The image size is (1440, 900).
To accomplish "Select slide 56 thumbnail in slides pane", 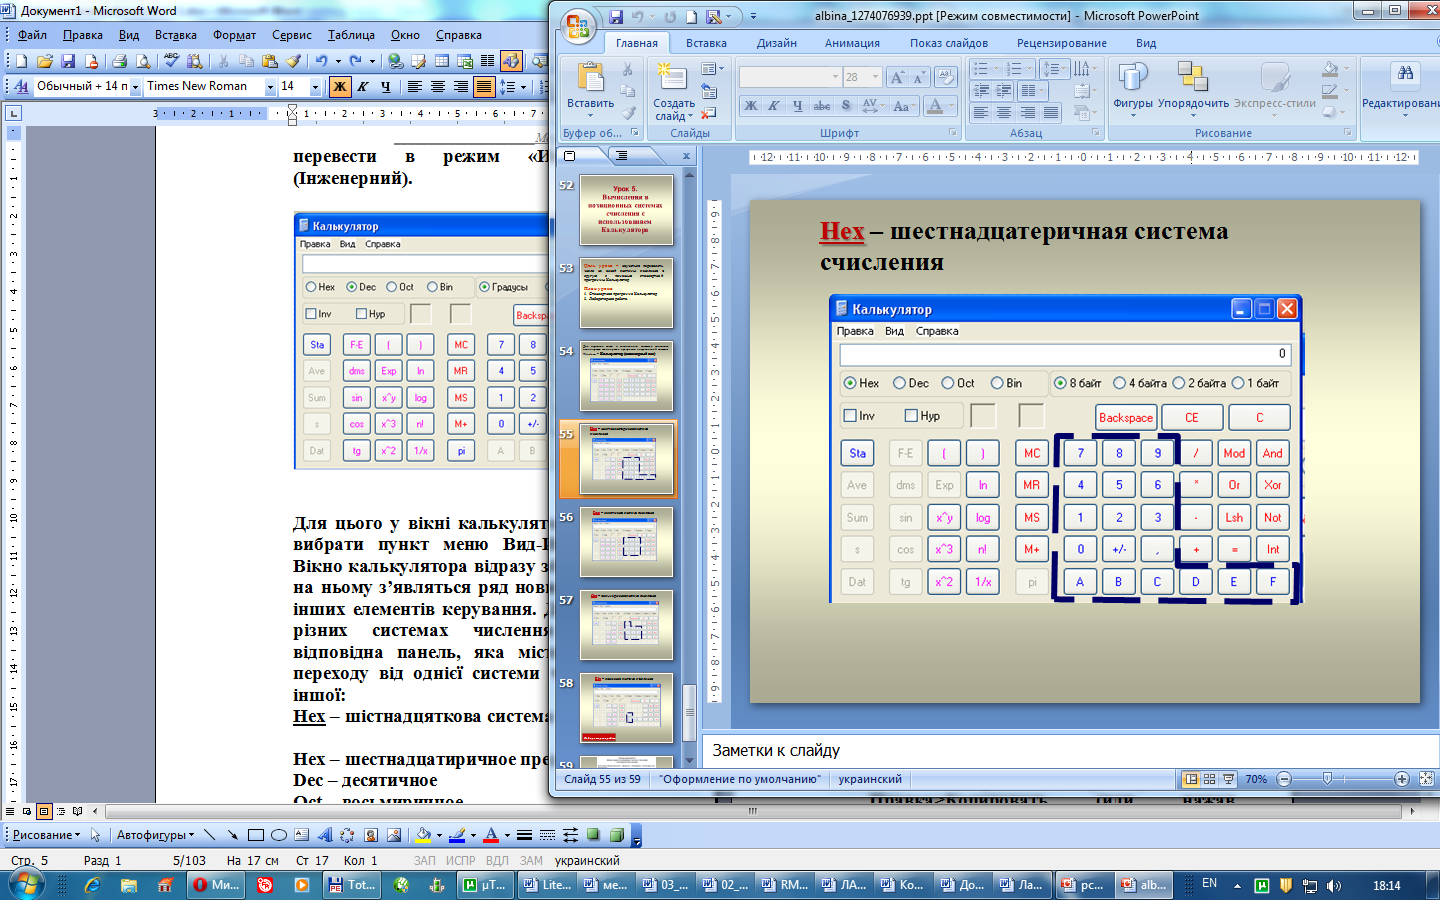I will tap(626, 542).
